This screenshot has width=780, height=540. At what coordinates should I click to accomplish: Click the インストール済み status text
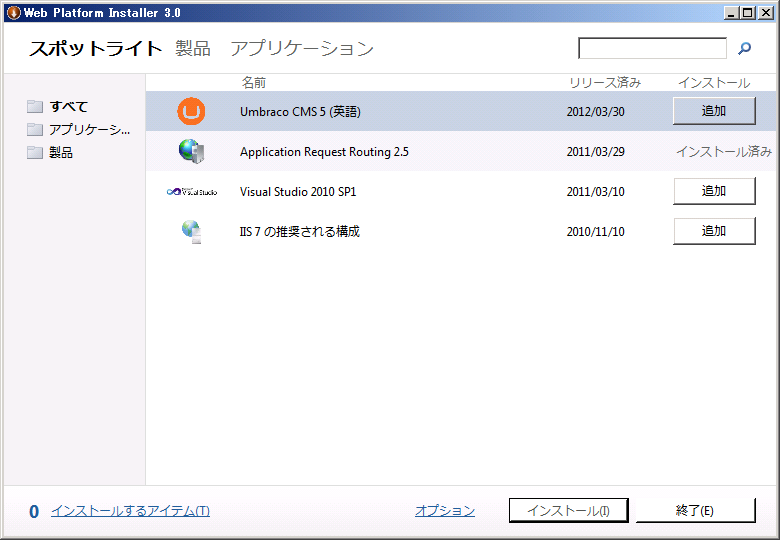[x=724, y=152]
